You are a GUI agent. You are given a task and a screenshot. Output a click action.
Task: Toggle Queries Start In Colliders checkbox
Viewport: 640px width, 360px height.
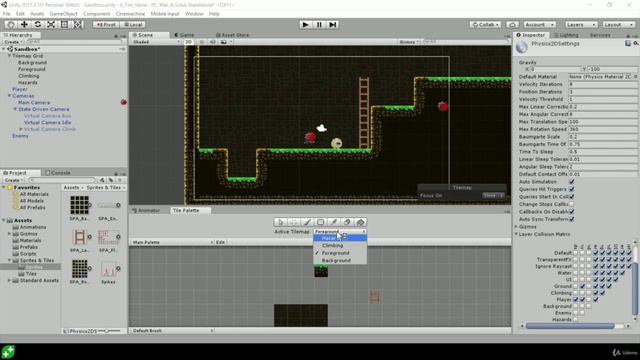point(571,197)
